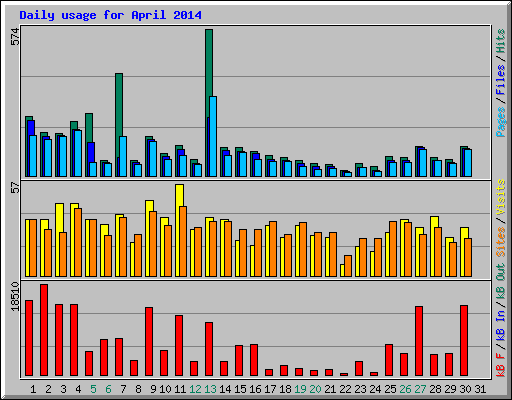Click the orange sites bar for day 22
This screenshot has width=512, height=400.
click(x=348, y=266)
